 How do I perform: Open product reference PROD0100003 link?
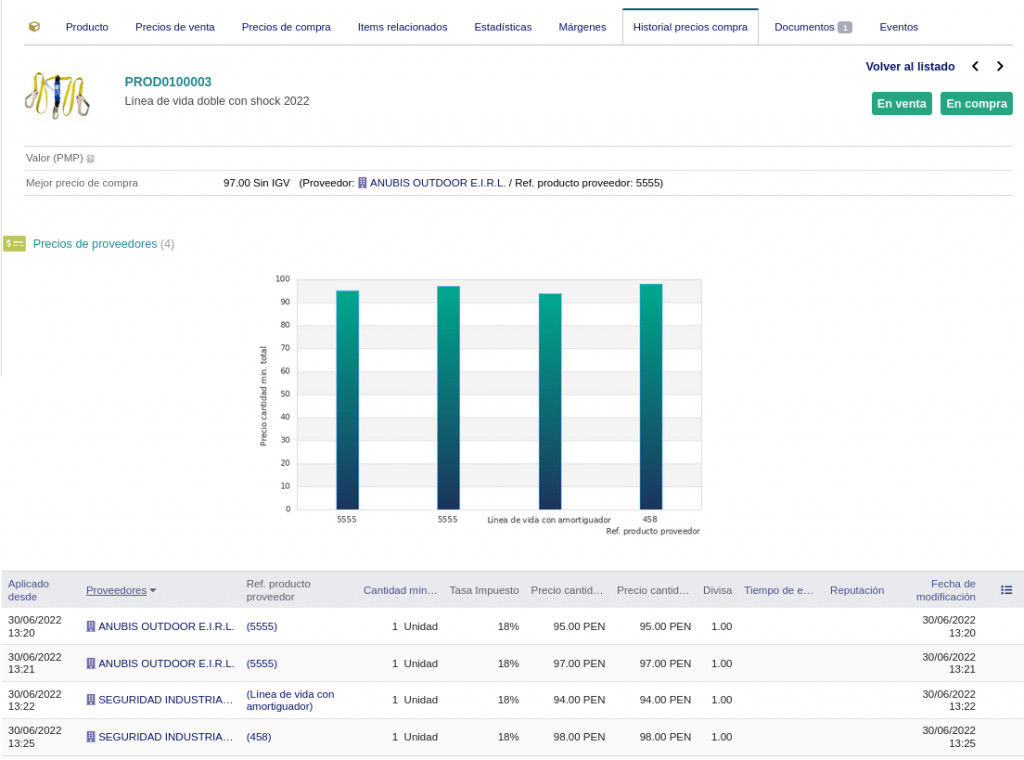coord(168,82)
